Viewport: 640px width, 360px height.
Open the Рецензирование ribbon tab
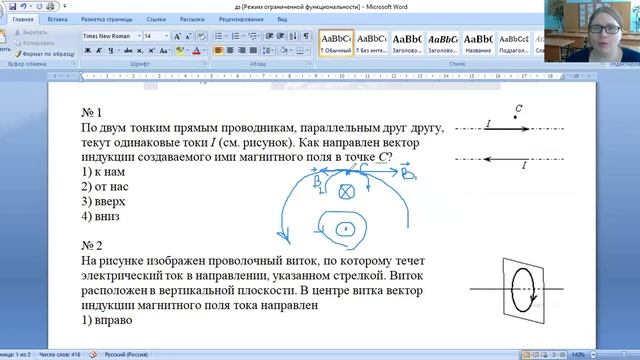click(x=241, y=19)
